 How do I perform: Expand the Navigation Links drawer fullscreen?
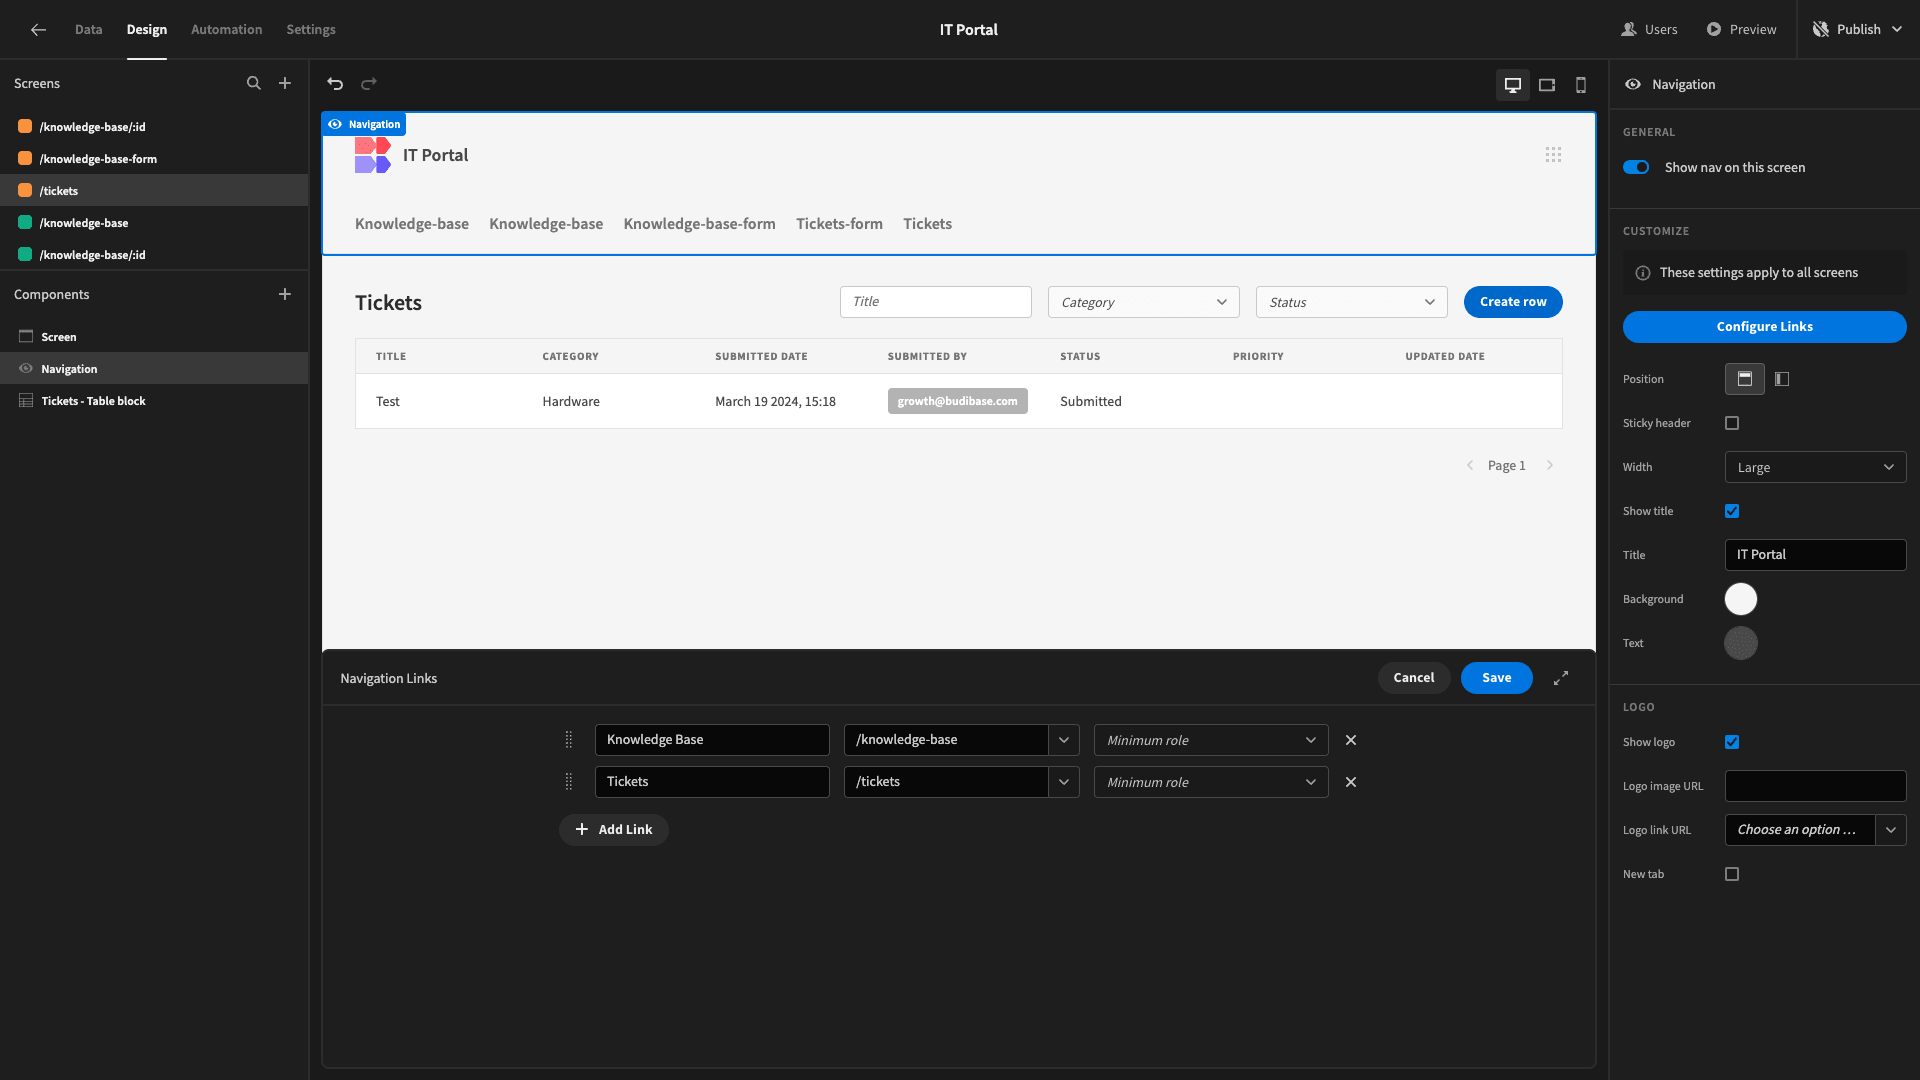pos(1561,678)
